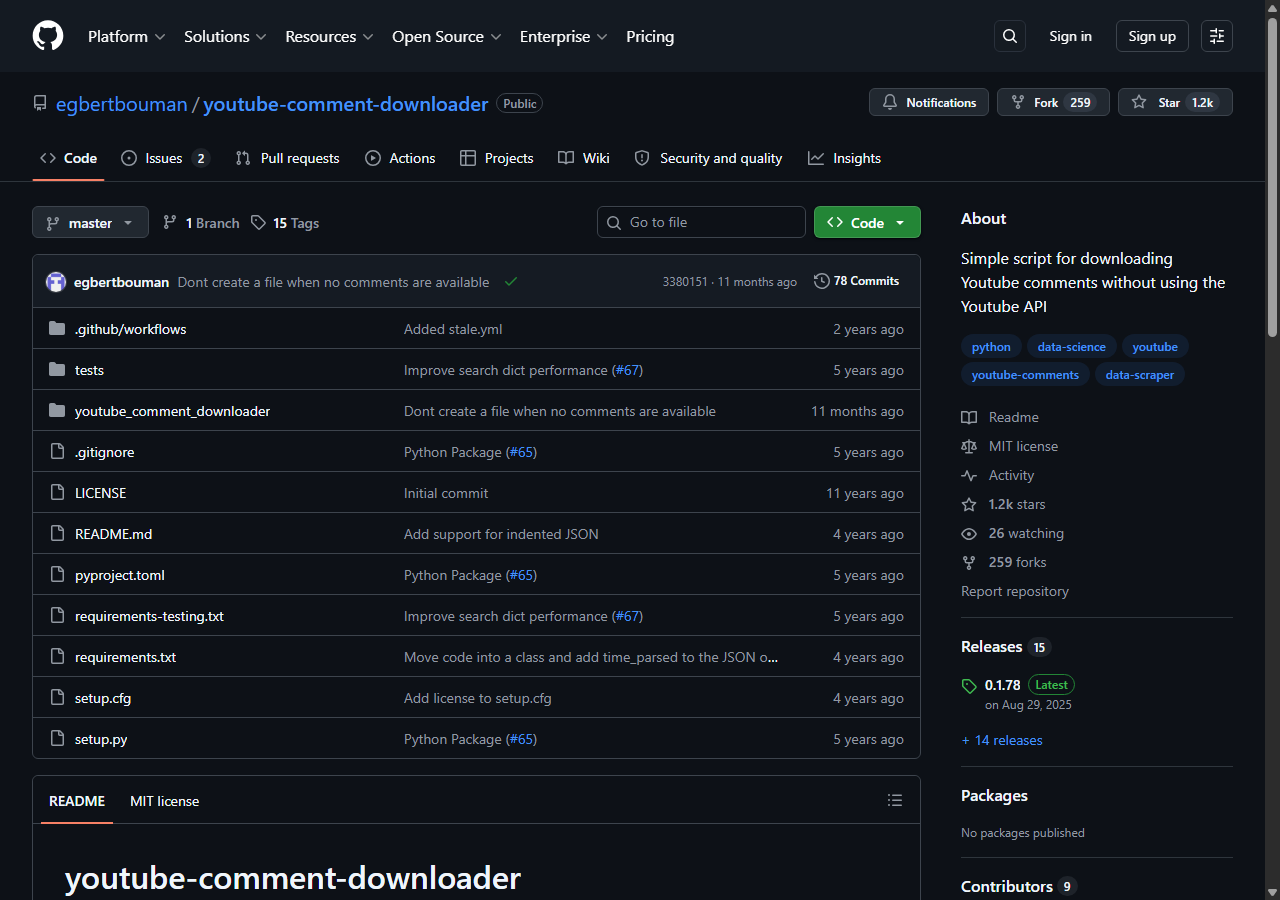Open egbertbouman owner profile link
The height and width of the screenshot is (900, 1280).
point(122,104)
